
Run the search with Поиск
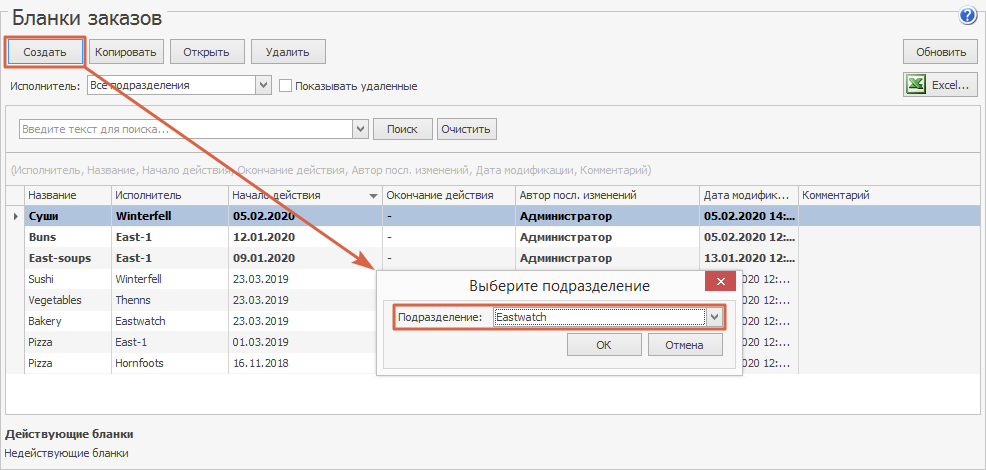(402, 129)
